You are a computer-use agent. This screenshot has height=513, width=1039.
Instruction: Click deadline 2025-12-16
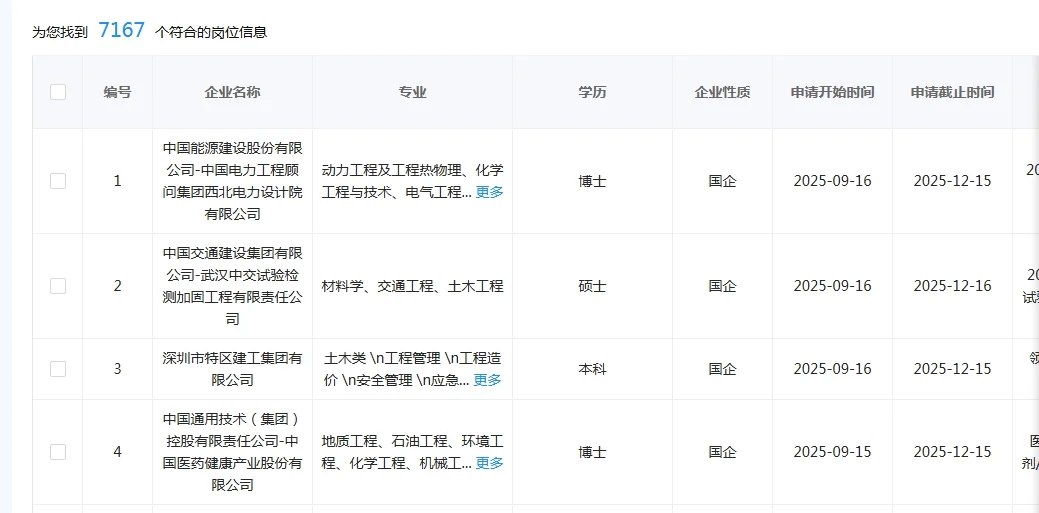[x=952, y=286]
